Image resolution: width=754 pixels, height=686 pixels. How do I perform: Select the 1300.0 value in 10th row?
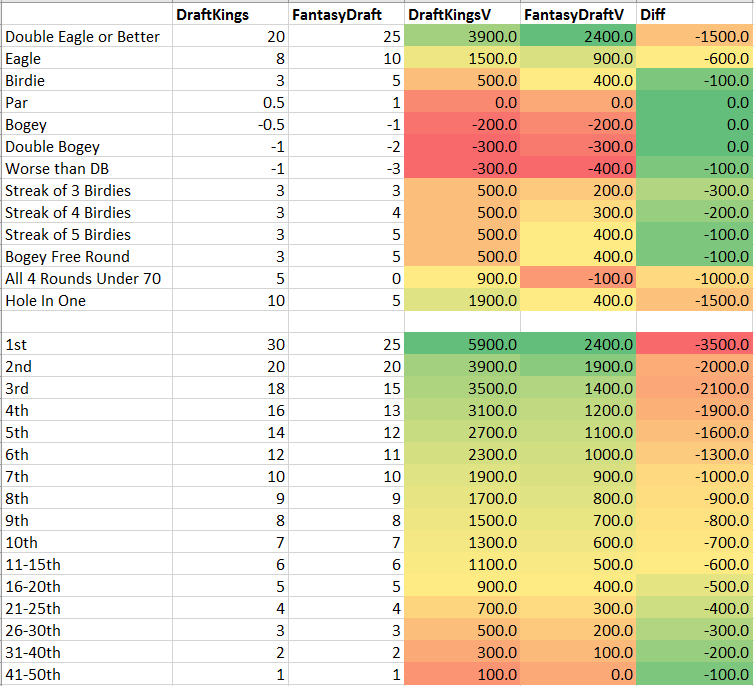pos(462,543)
